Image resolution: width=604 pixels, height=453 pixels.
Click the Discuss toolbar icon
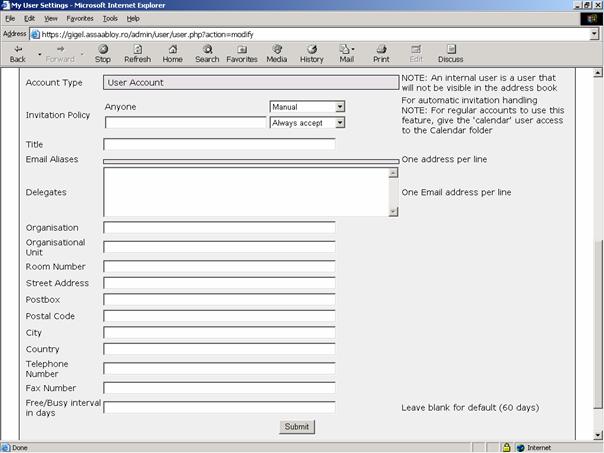tap(450, 49)
